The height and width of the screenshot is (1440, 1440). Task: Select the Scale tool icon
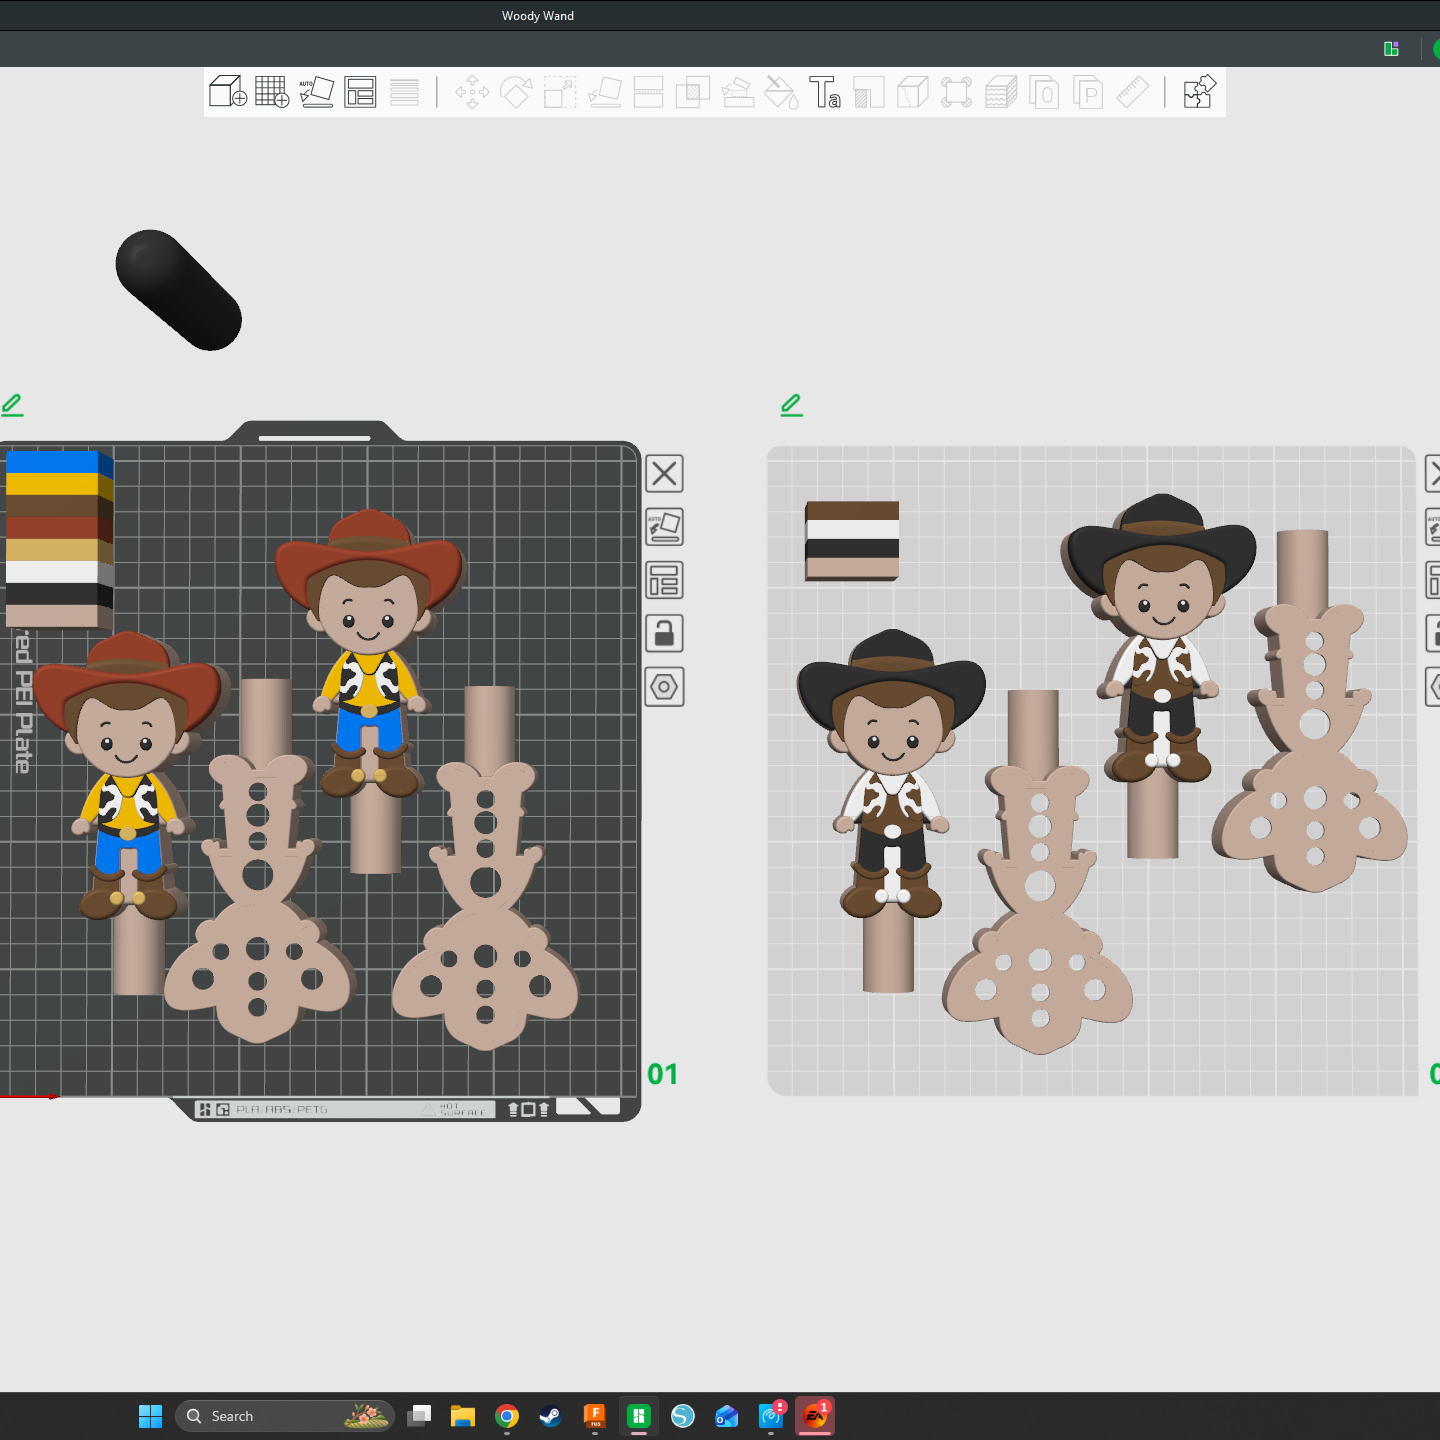tap(560, 93)
